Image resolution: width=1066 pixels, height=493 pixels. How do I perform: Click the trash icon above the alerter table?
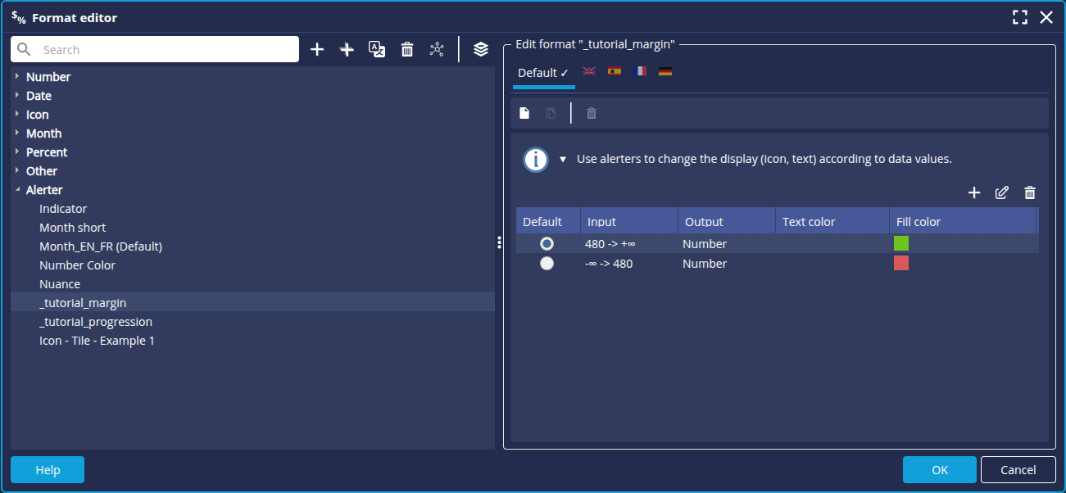coord(1030,193)
